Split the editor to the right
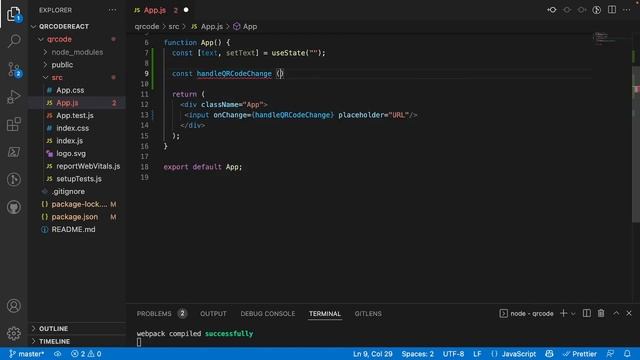 tap(612, 10)
